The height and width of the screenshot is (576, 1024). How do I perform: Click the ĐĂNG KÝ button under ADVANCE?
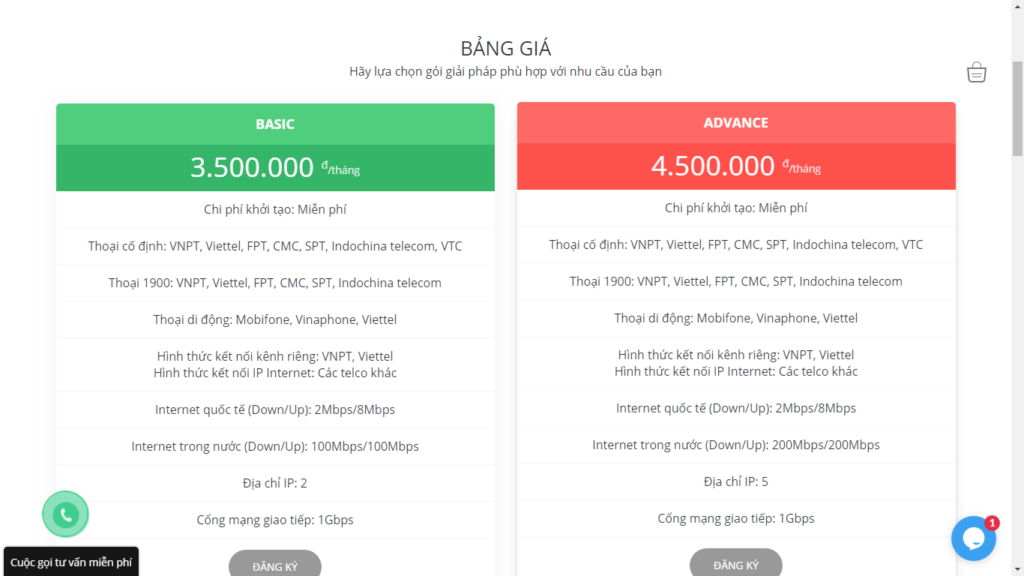[736, 564]
